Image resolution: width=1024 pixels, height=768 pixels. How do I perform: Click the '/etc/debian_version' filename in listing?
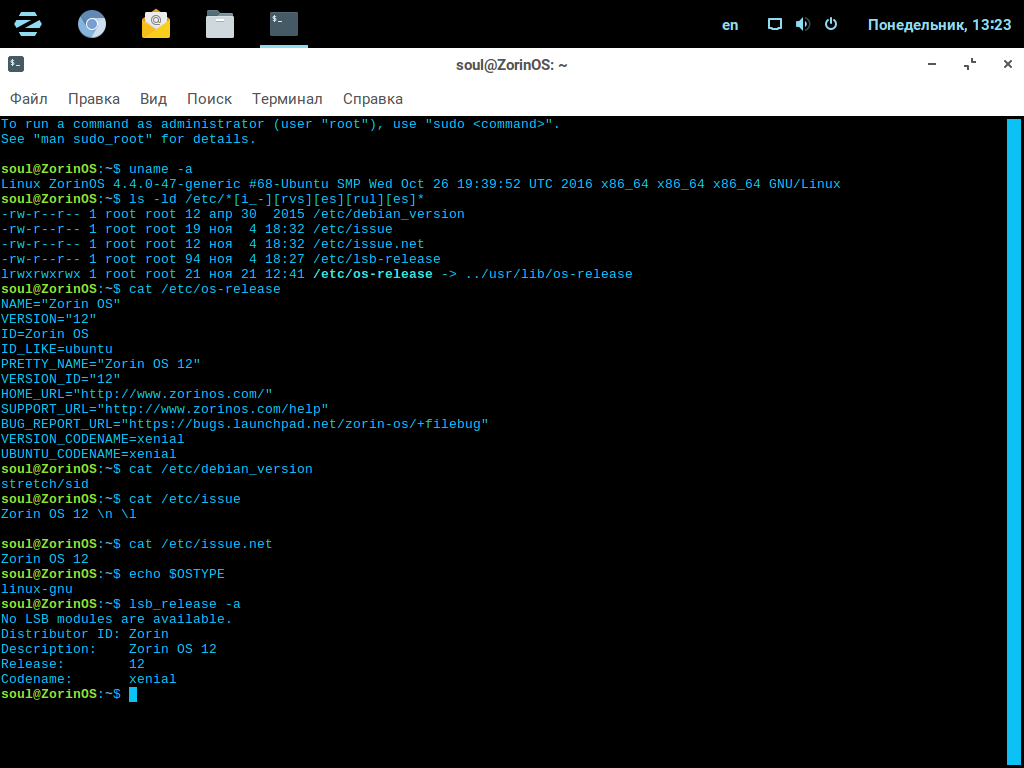coord(389,214)
